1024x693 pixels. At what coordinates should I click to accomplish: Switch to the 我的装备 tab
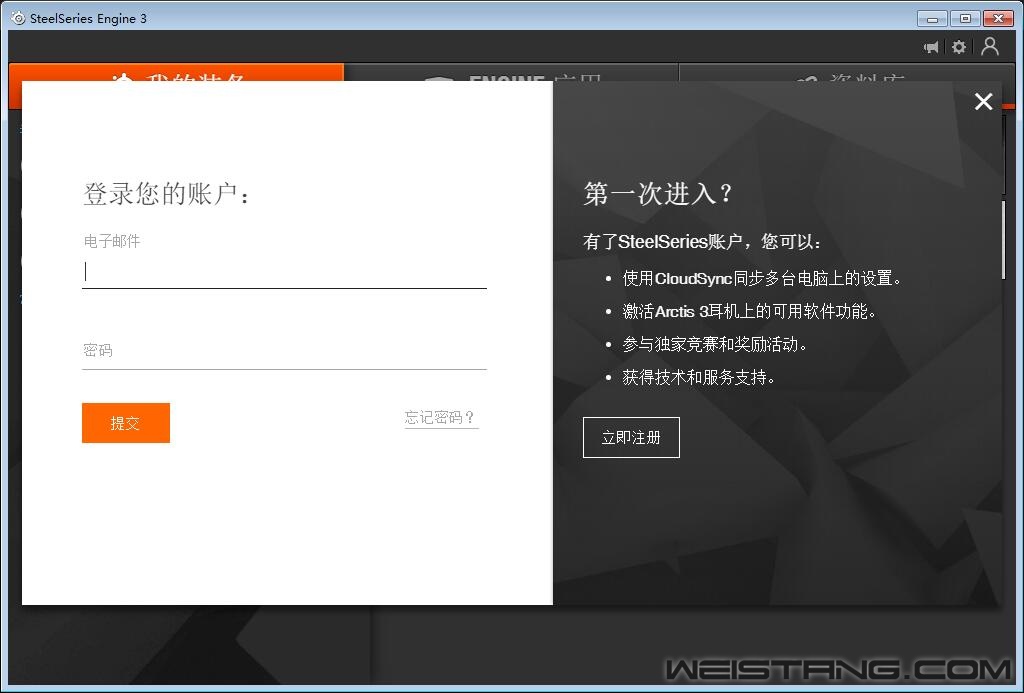pyautogui.click(x=176, y=73)
